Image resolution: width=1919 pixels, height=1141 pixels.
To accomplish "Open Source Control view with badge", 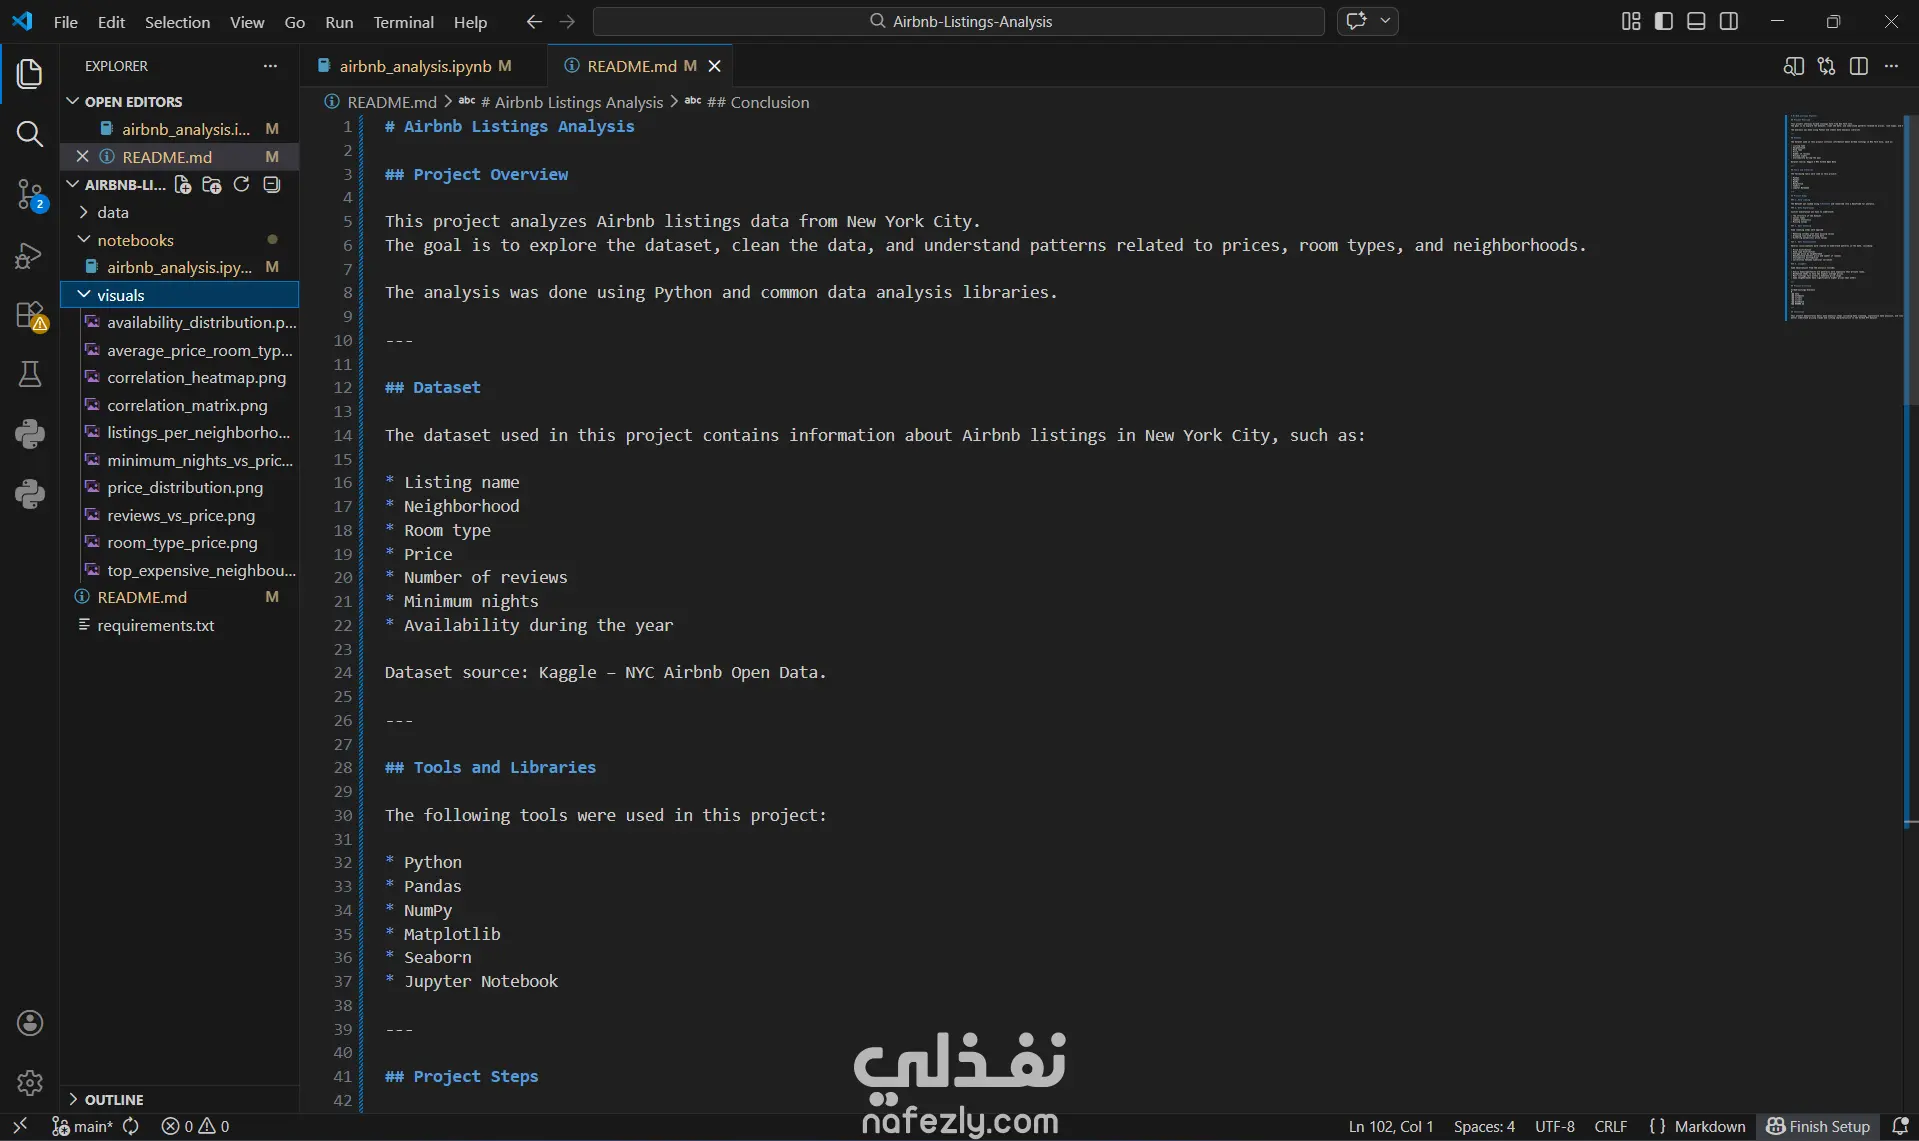I will (x=30, y=194).
